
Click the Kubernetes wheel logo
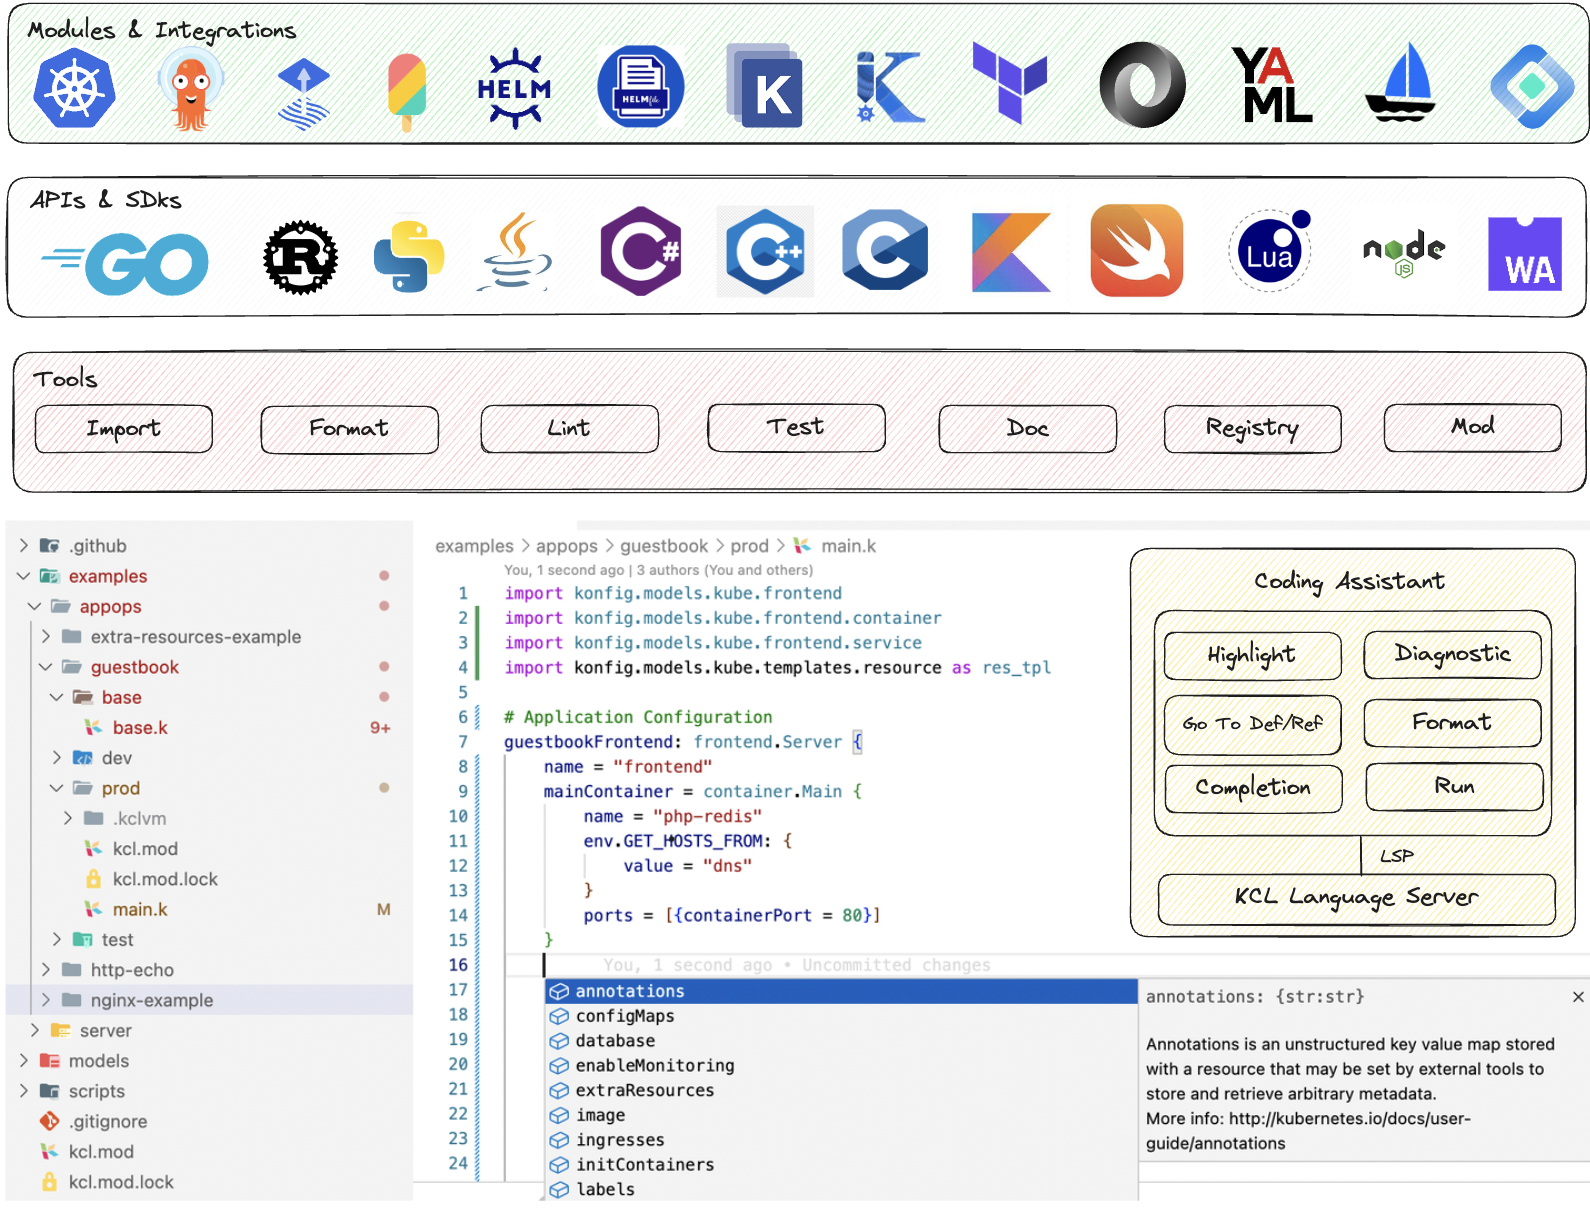(74, 89)
